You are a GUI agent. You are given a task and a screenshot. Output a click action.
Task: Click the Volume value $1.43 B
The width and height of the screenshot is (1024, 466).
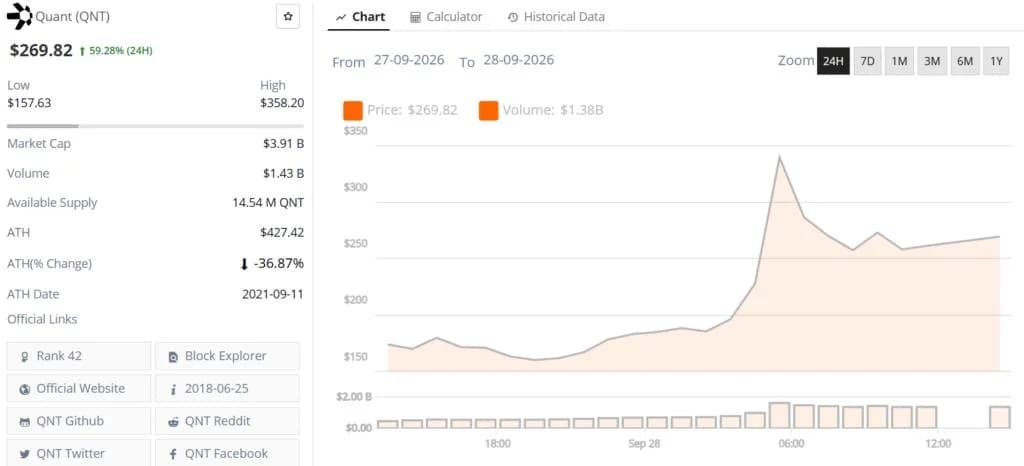tap(283, 174)
